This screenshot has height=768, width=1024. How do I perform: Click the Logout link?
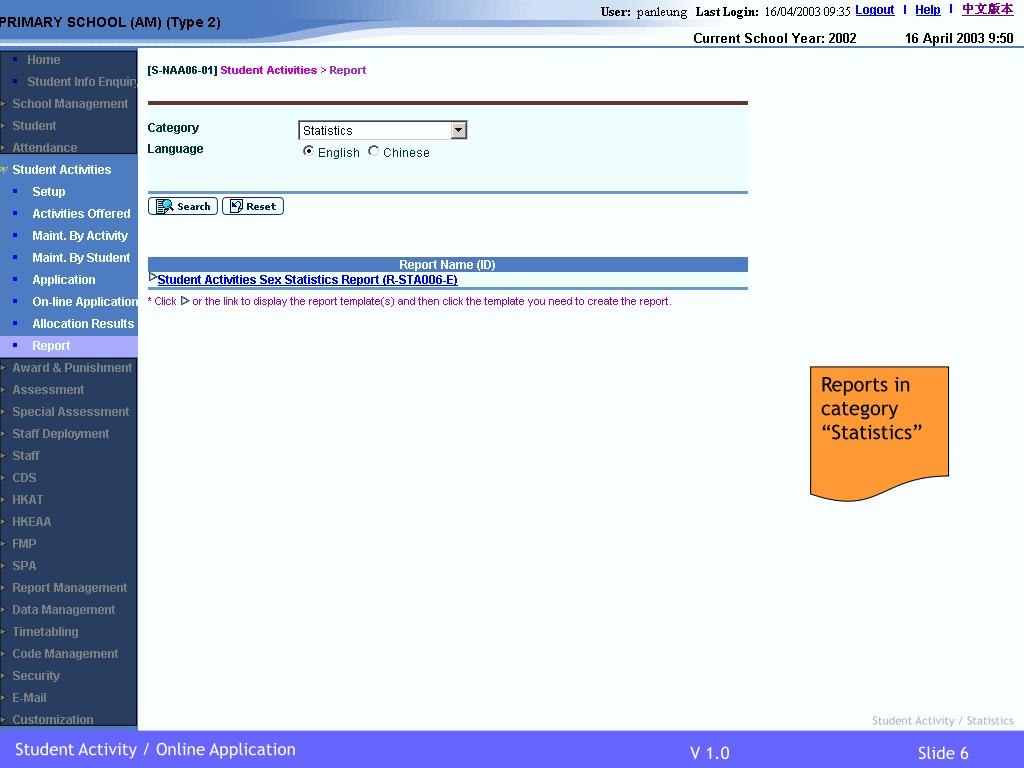[874, 10]
